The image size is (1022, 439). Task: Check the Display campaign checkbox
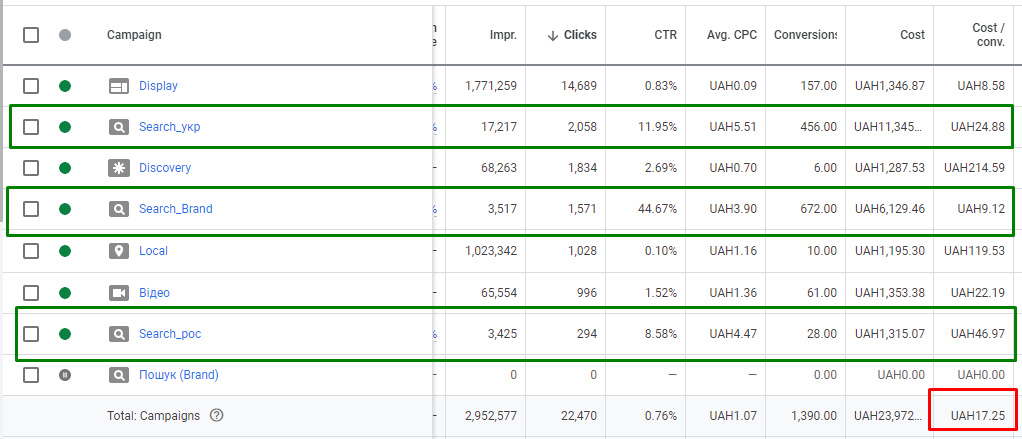[31, 86]
